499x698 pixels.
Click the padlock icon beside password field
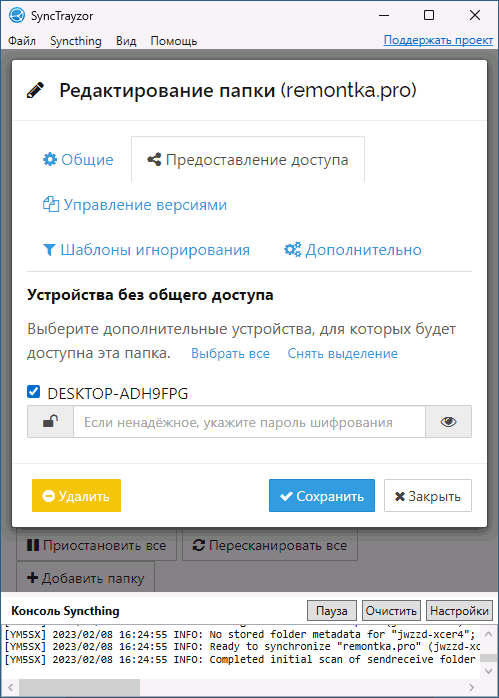tap(50, 422)
